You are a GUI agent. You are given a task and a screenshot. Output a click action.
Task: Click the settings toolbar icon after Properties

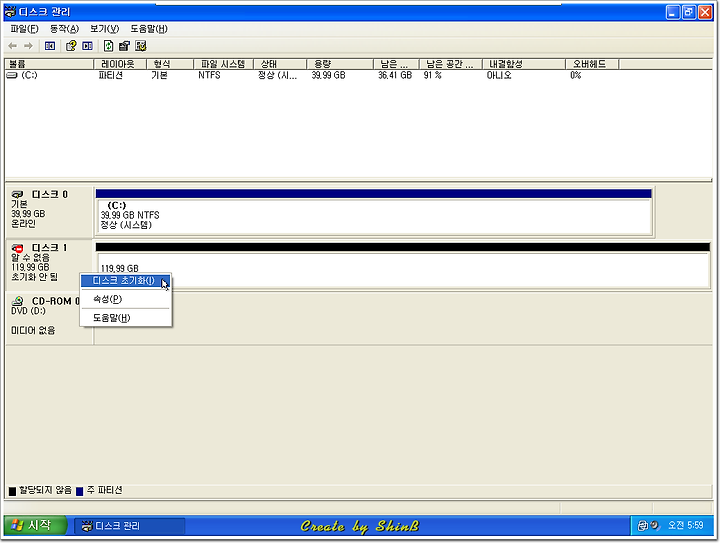pyautogui.click(x=141, y=46)
